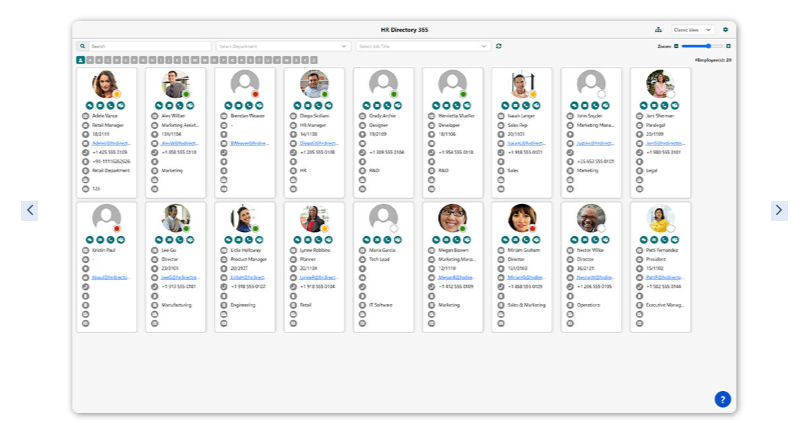The height and width of the screenshot is (423, 803).
Task: Go to next page with right arrow
Action: pos(779,210)
